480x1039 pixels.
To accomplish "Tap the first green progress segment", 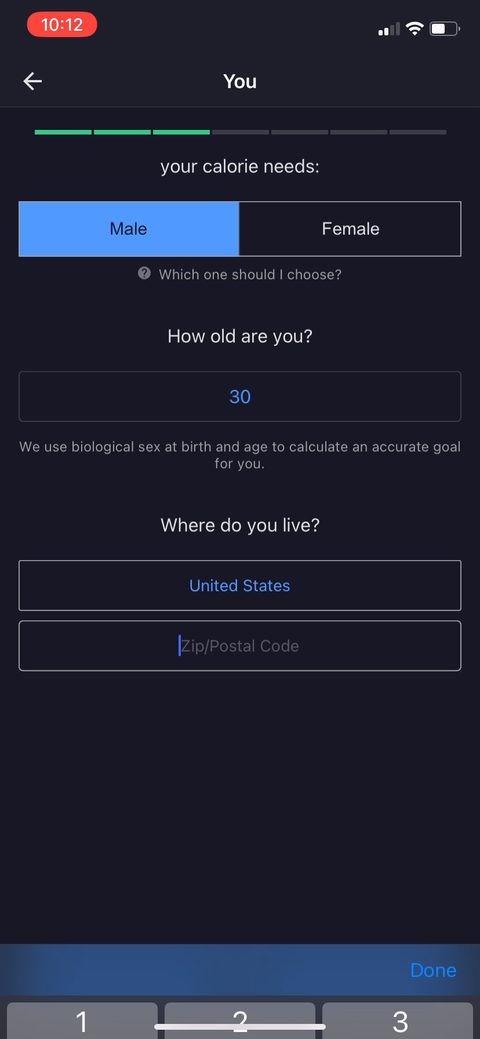I will 63,132.
